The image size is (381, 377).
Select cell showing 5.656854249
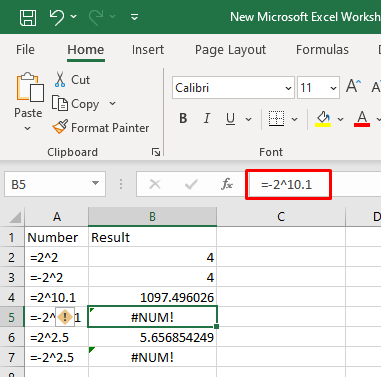(152, 337)
